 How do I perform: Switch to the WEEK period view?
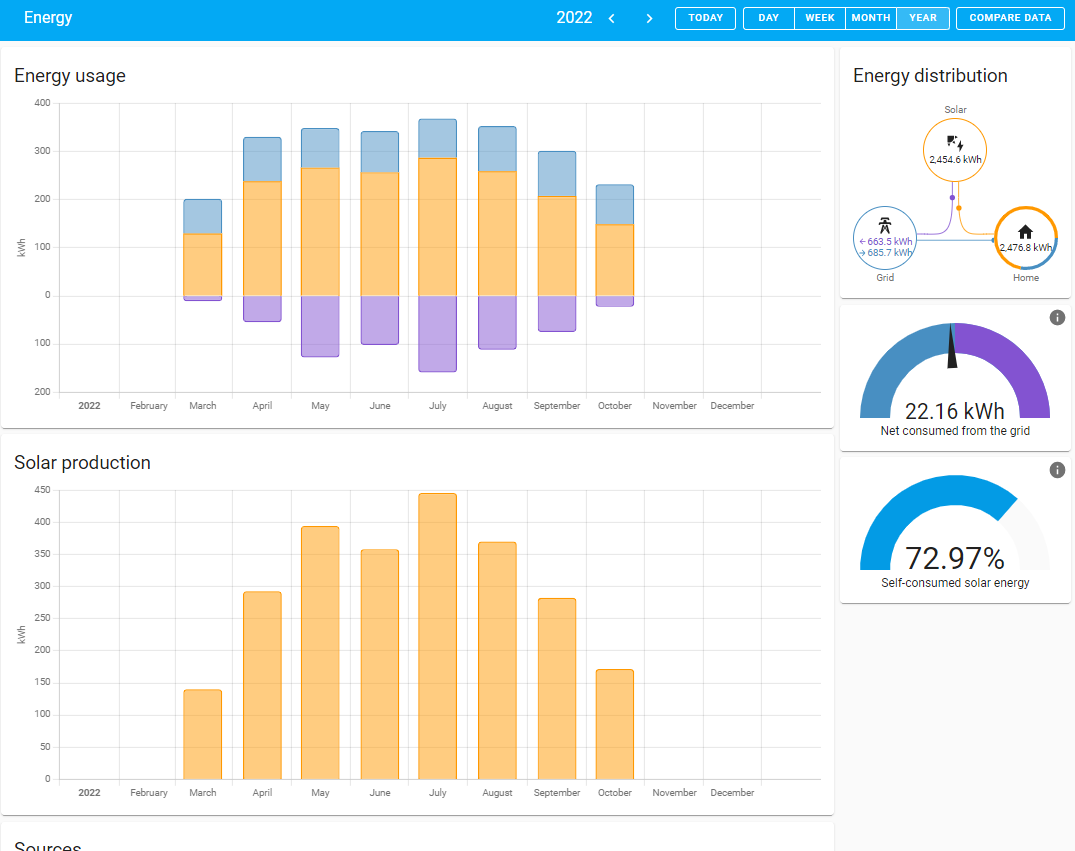[820, 18]
